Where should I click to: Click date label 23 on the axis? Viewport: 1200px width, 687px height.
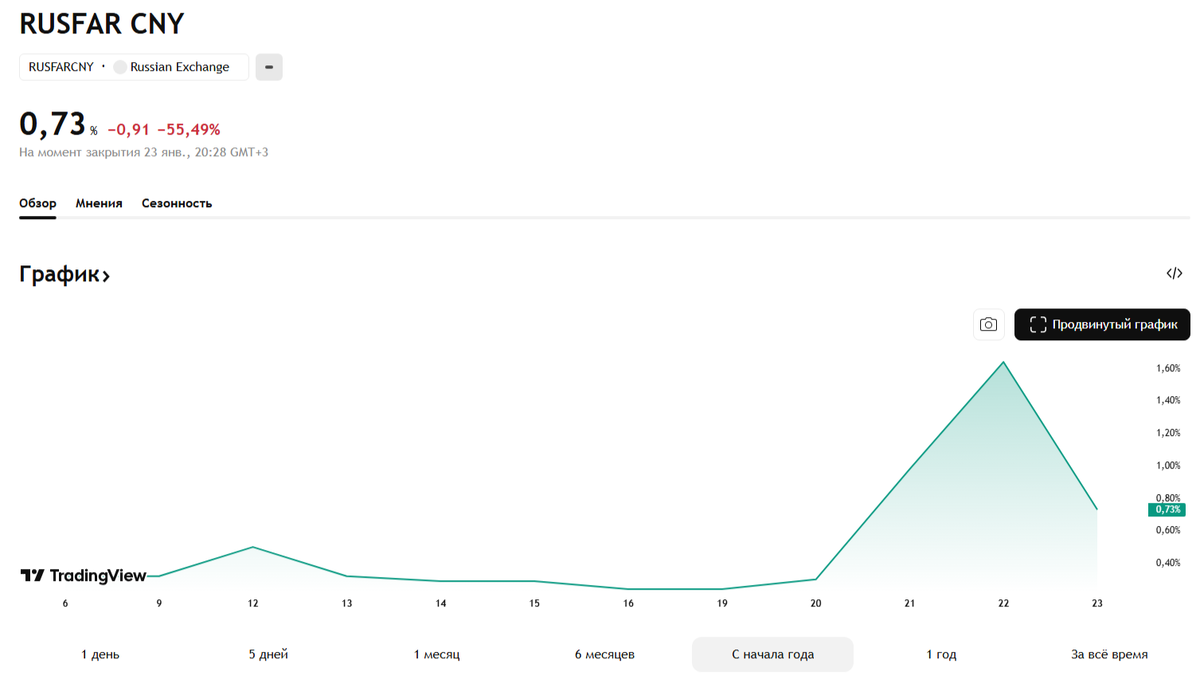pyautogui.click(x=1097, y=603)
